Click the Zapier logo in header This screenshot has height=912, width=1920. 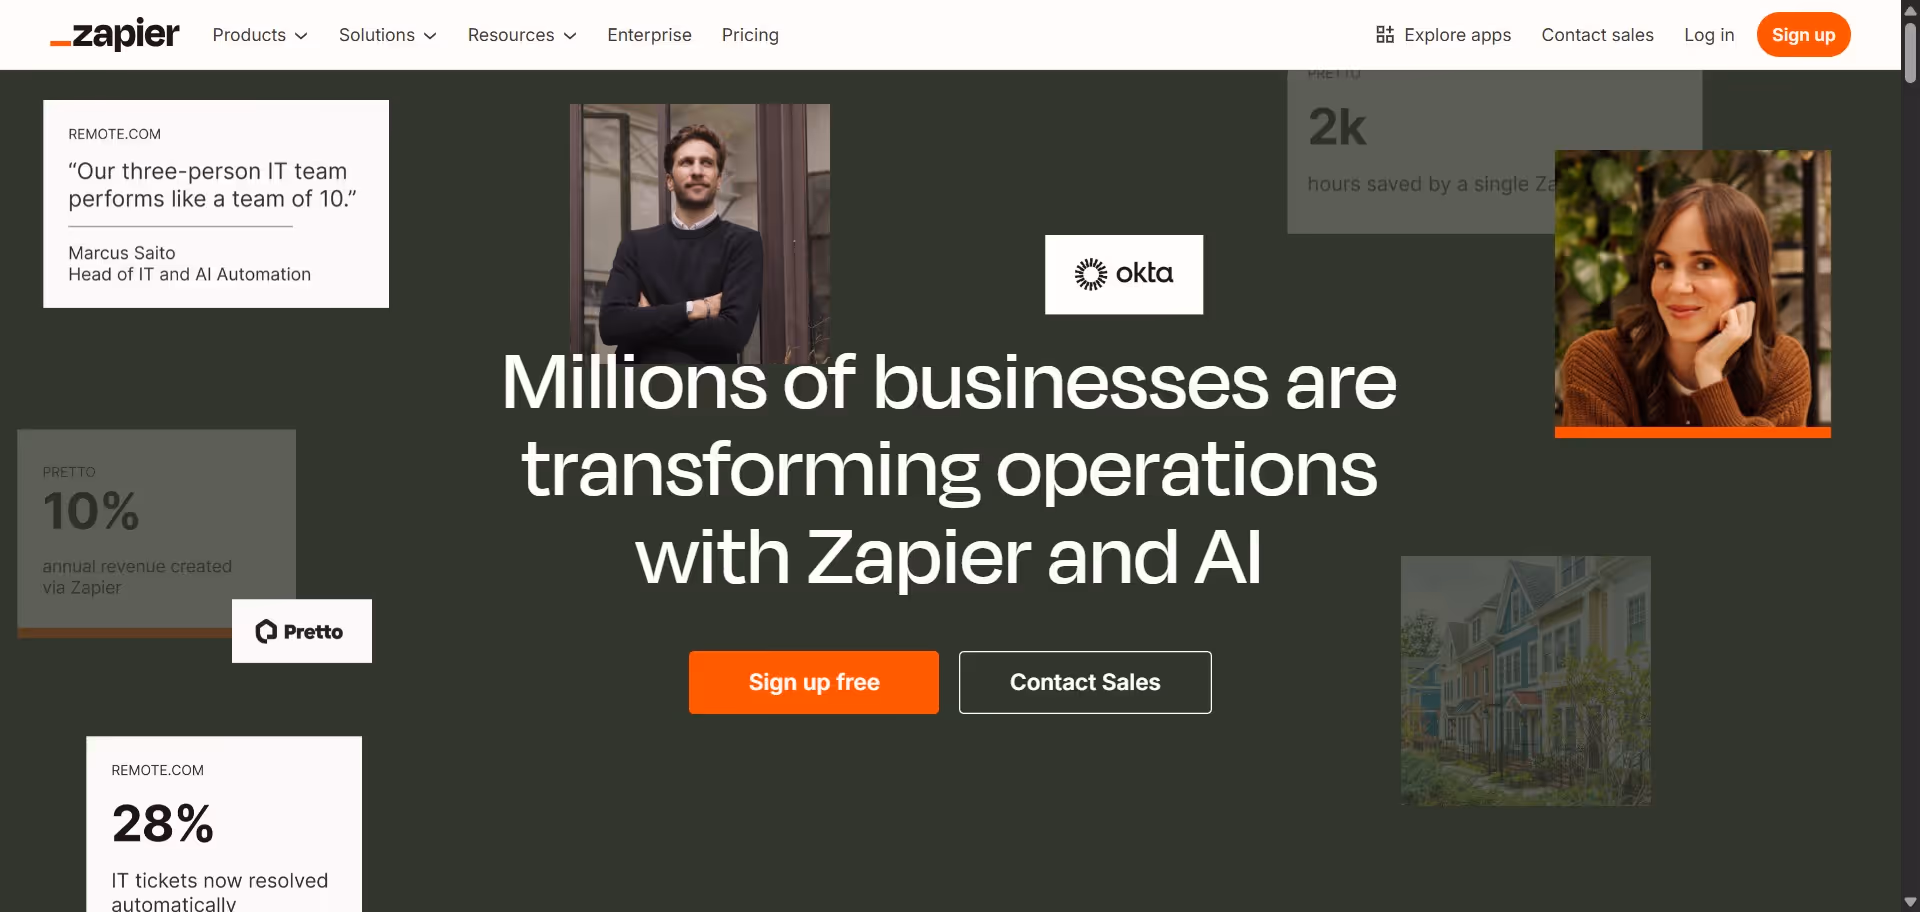[x=115, y=35]
